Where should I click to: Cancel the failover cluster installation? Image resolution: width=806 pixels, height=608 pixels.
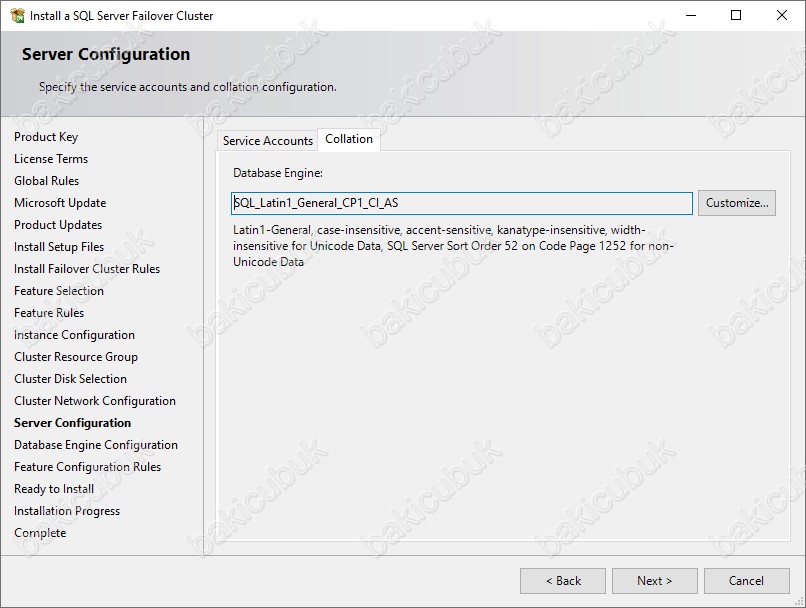[746, 581]
